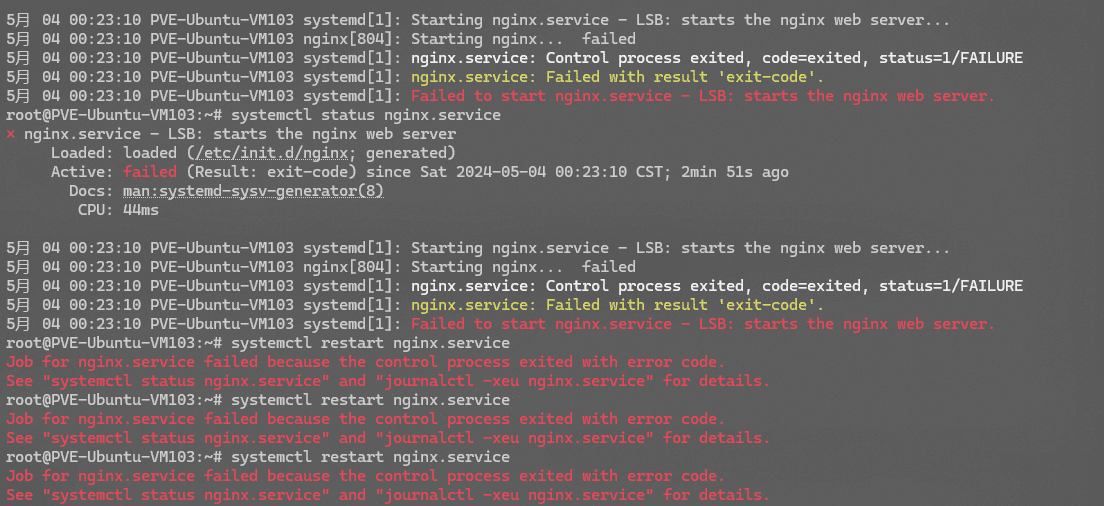Click the '(Result: exit-code)' text
The image size is (1104, 506).
tap(271, 172)
